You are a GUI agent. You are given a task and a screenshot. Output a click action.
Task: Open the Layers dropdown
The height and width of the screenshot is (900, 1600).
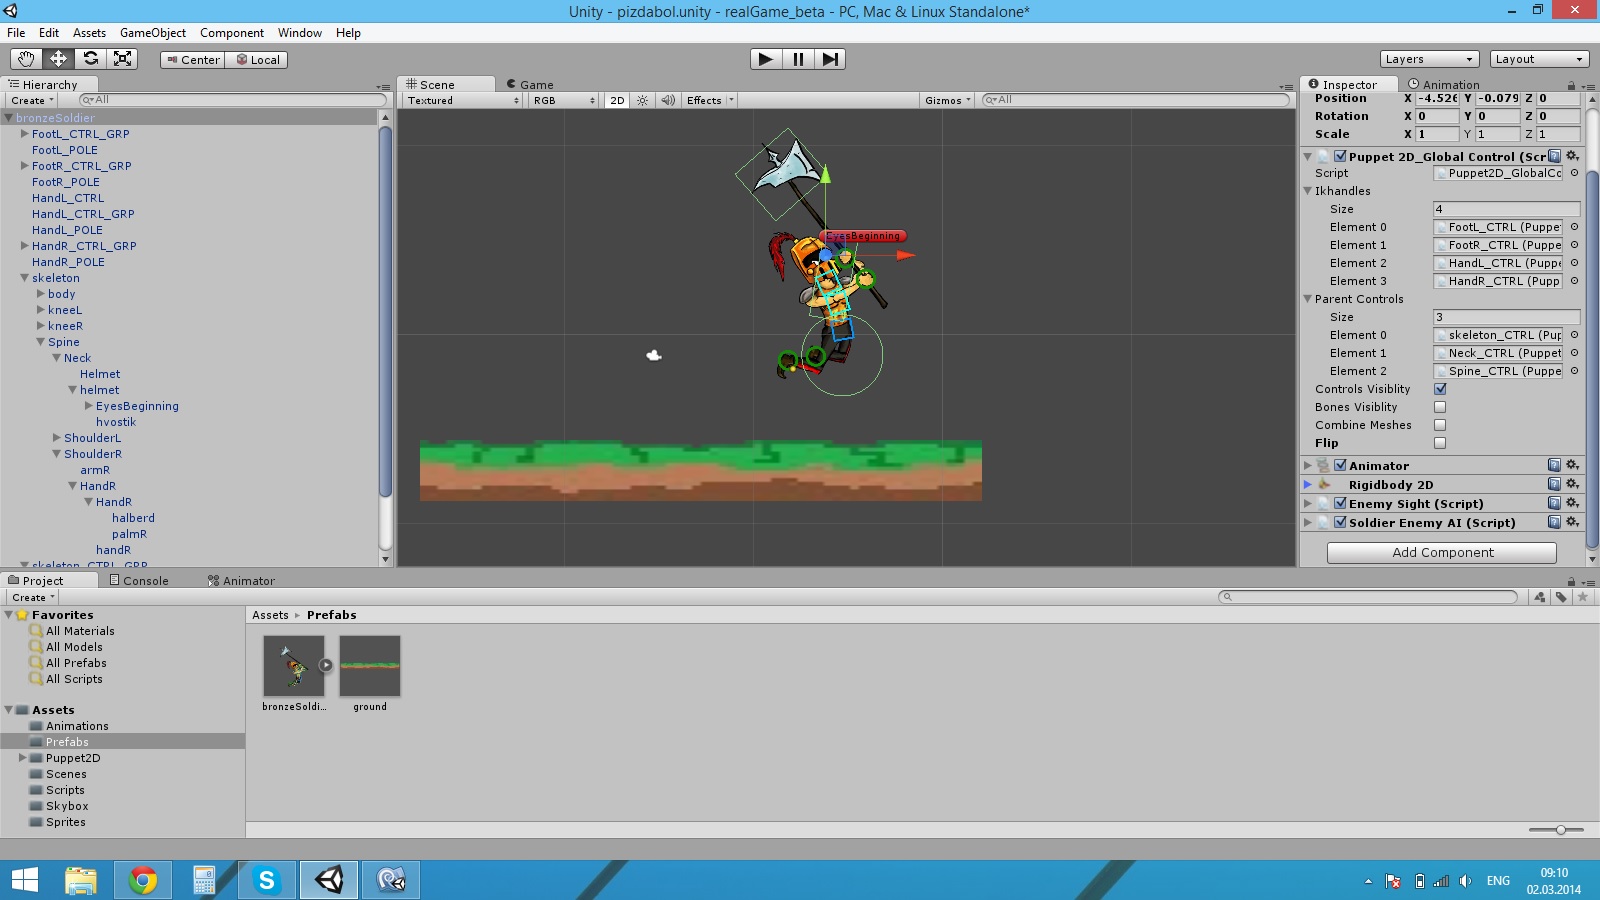pyautogui.click(x=1428, y=58)
